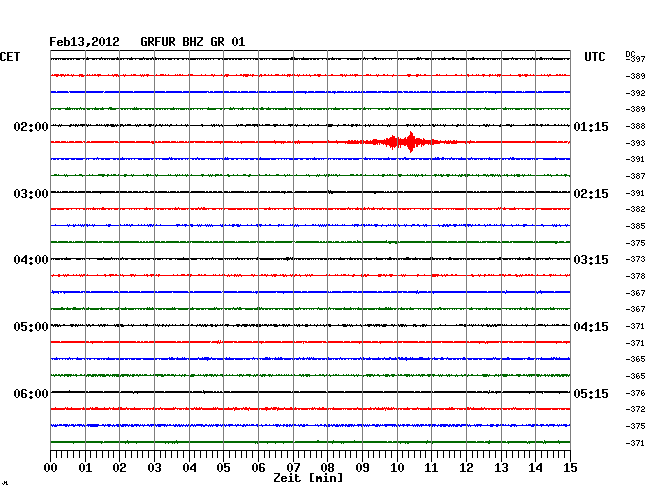
Task: Click minute tick label "04" on the time axis
Action: tap(189, 468)
